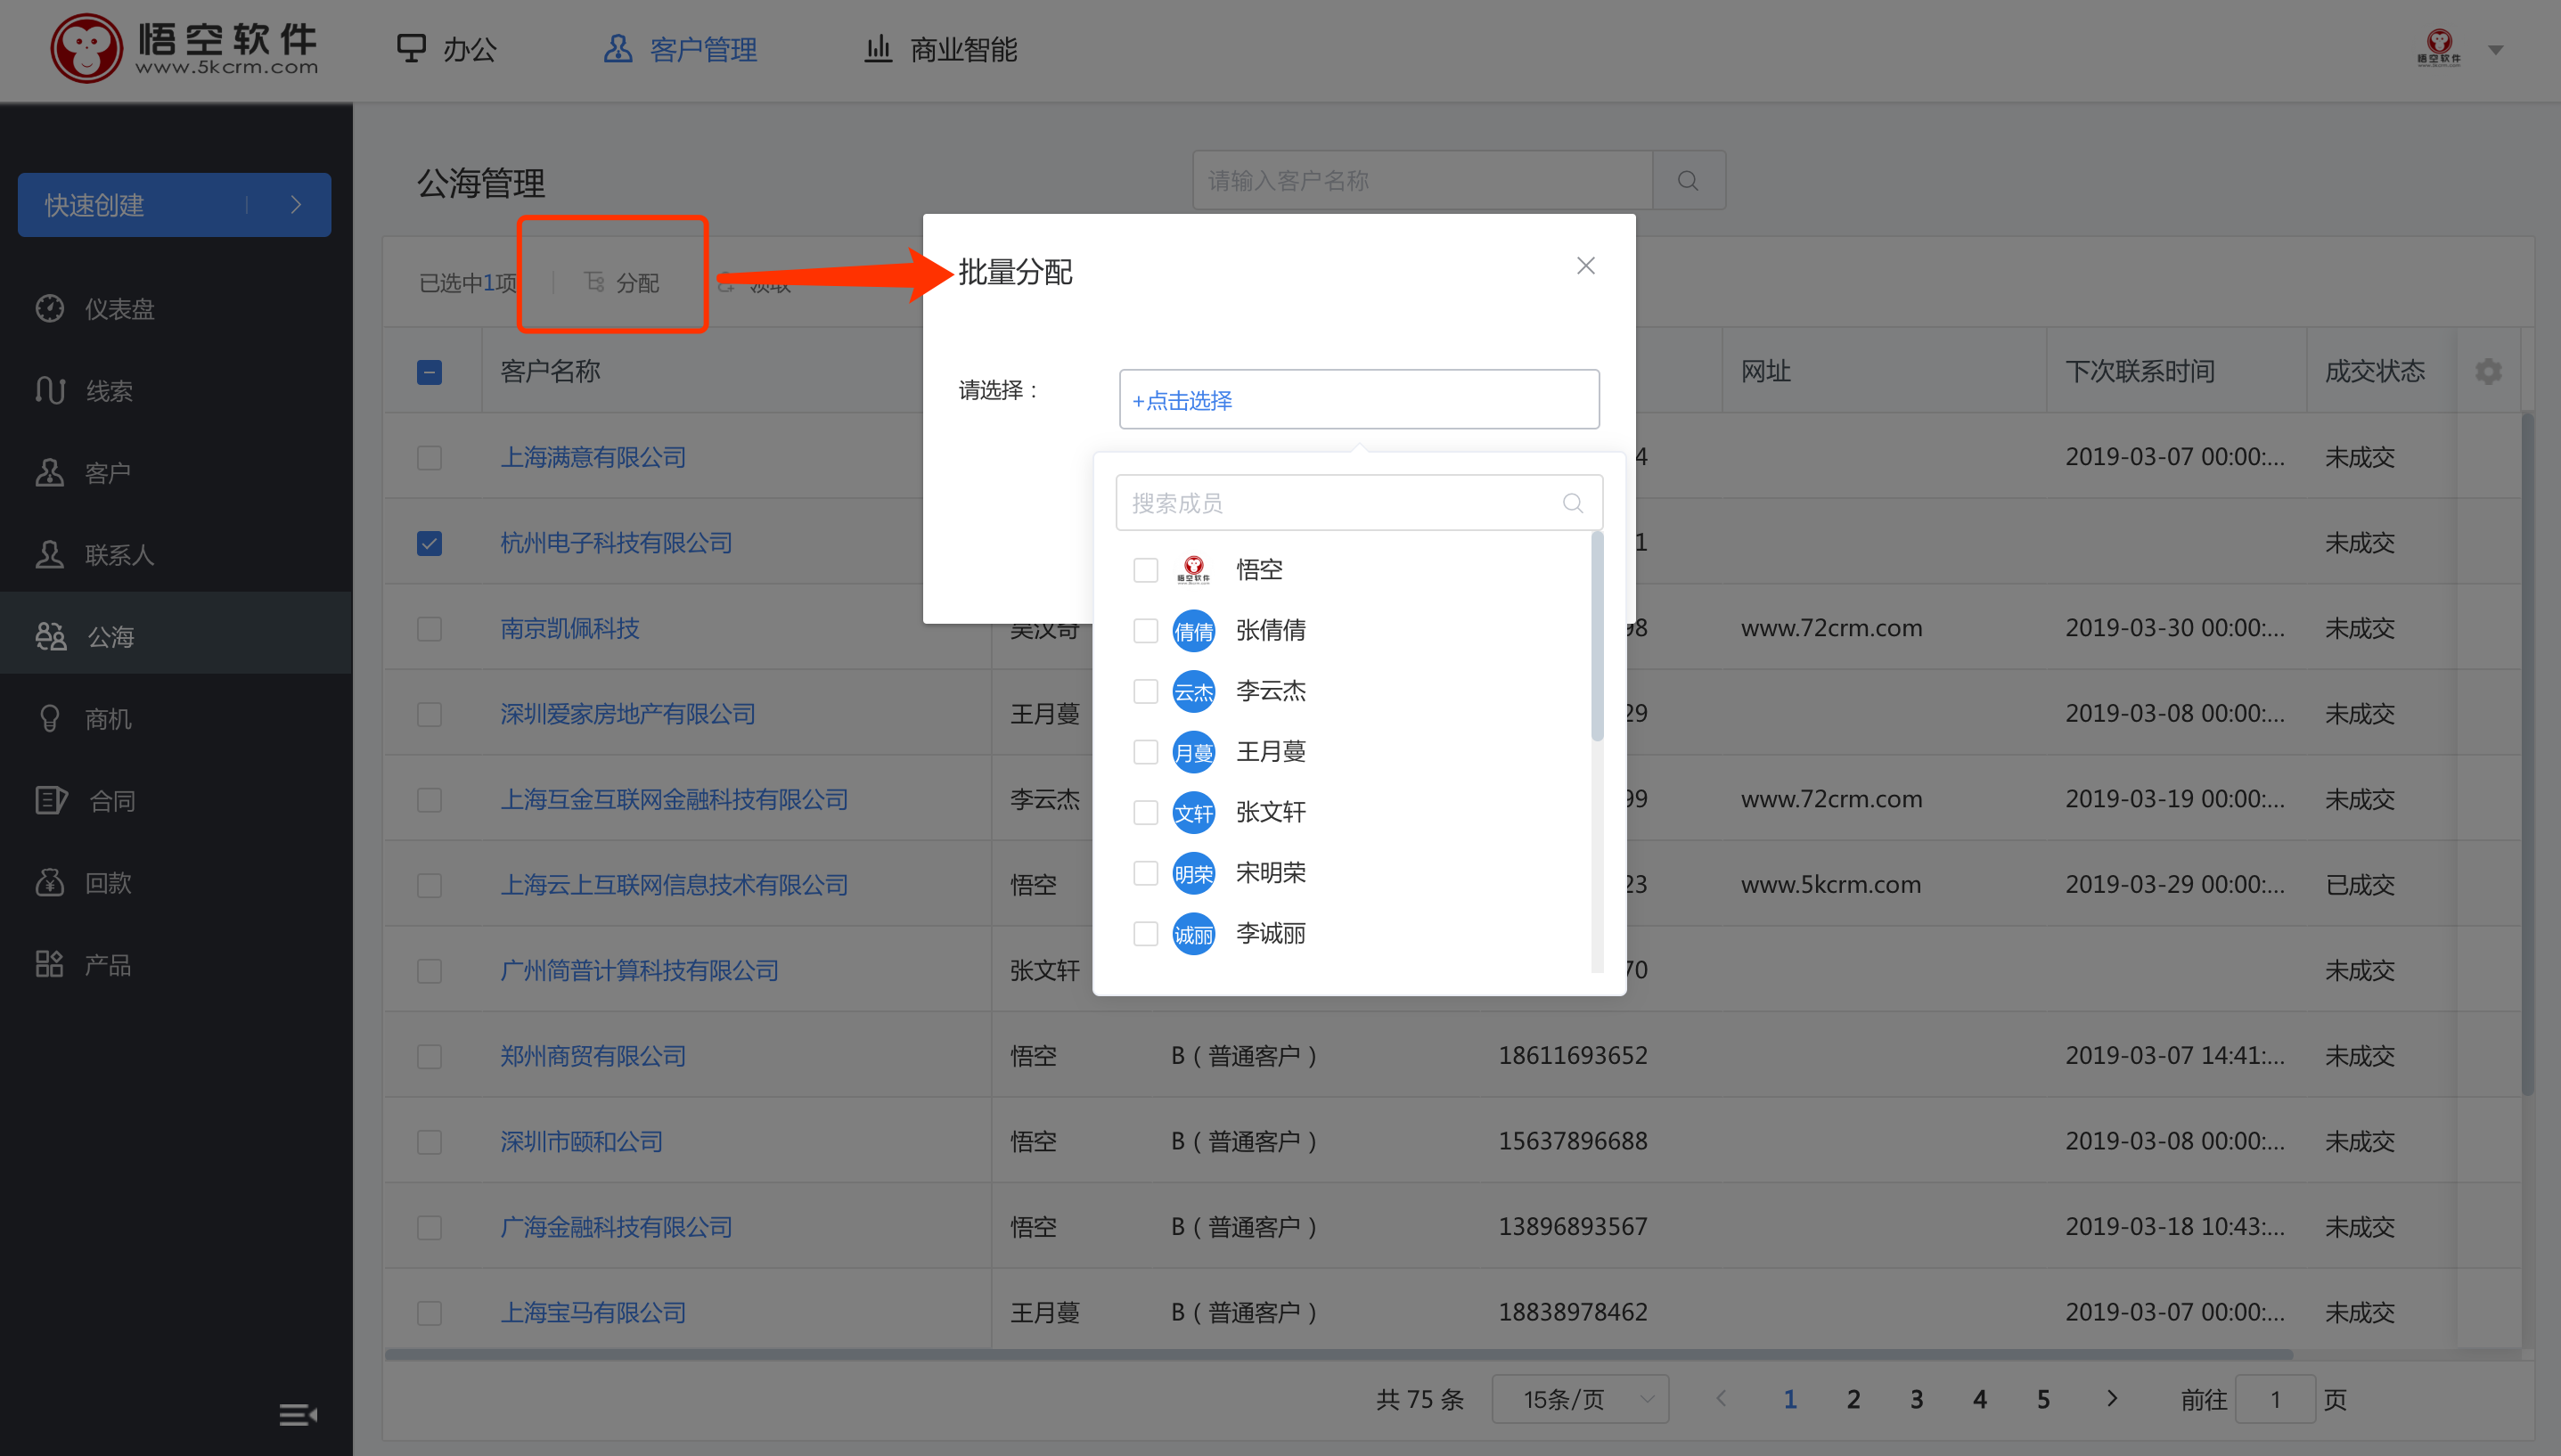
Task: Open the 客户 customers icon in sidebar
Action: 49,473
